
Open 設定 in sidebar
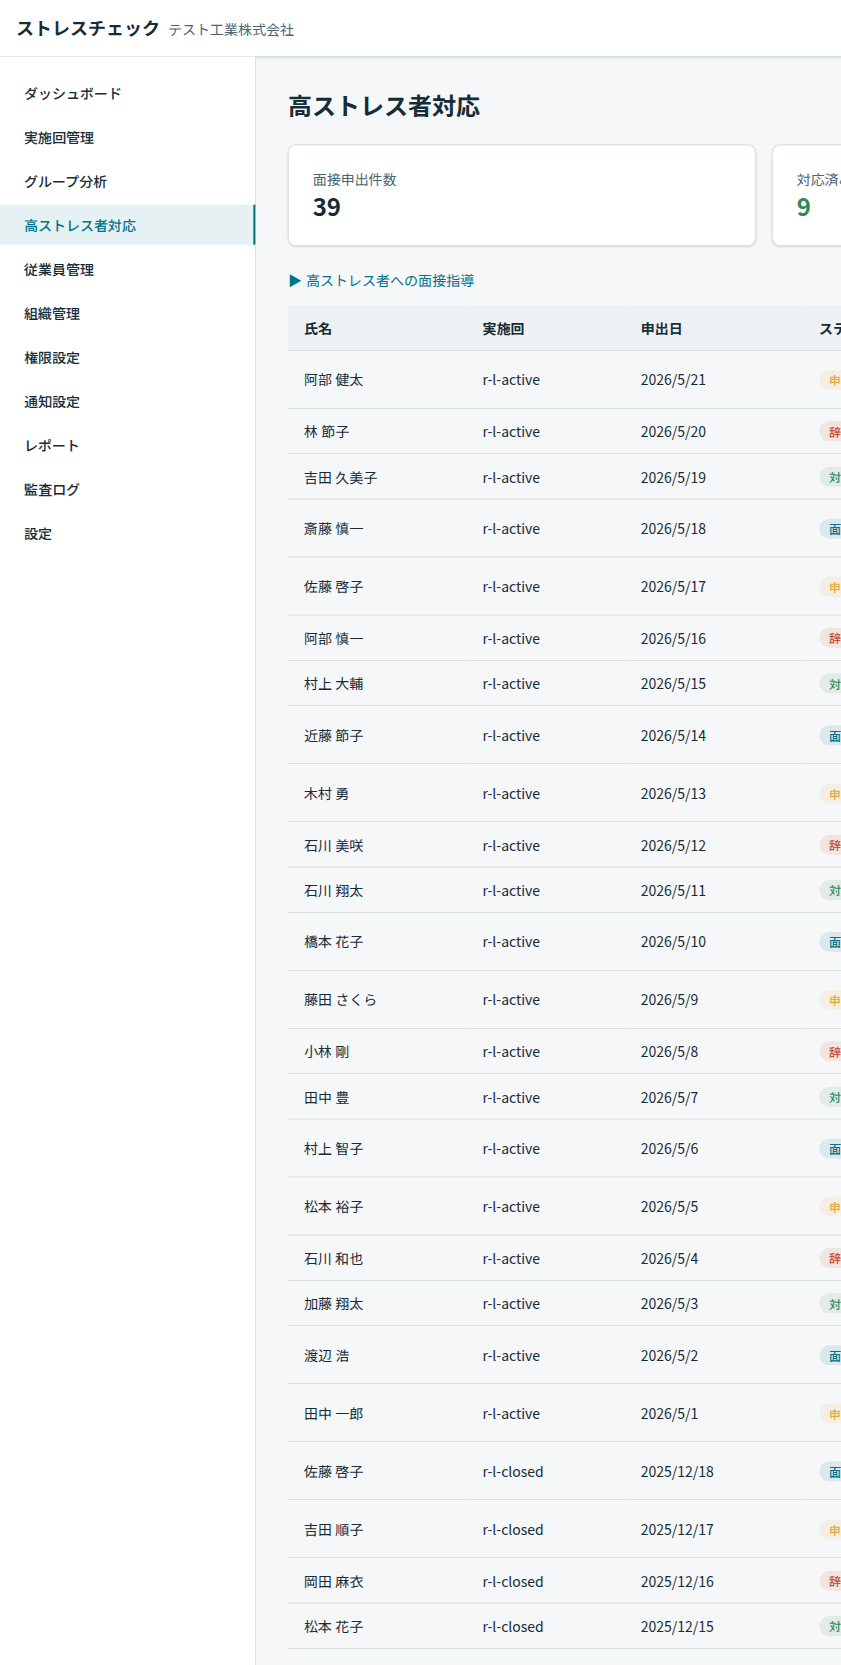click(x=38, y=534)
